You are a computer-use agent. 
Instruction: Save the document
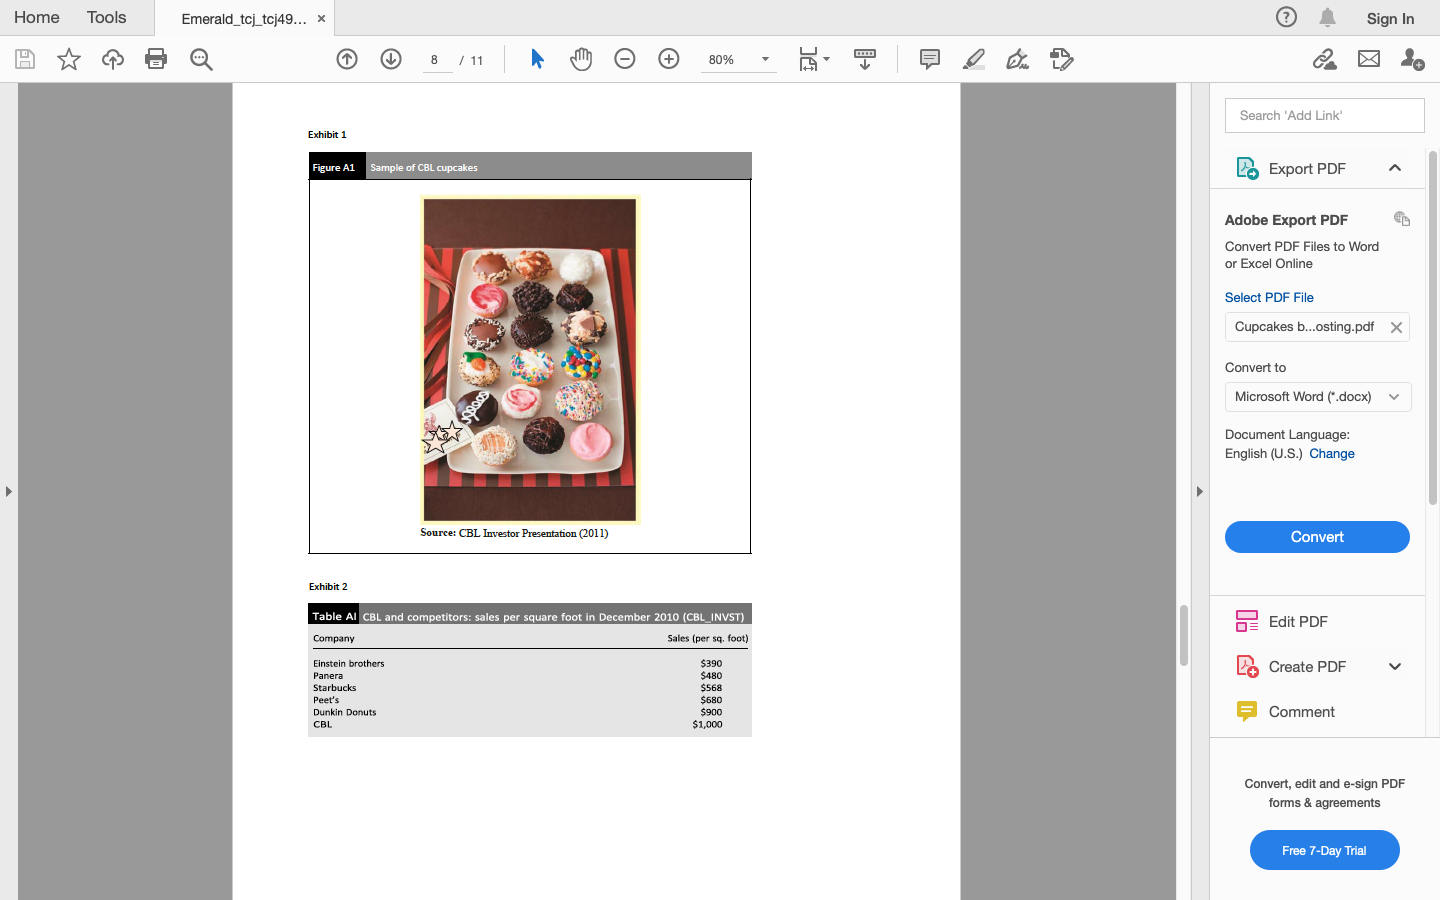click(x=23, y=59)
